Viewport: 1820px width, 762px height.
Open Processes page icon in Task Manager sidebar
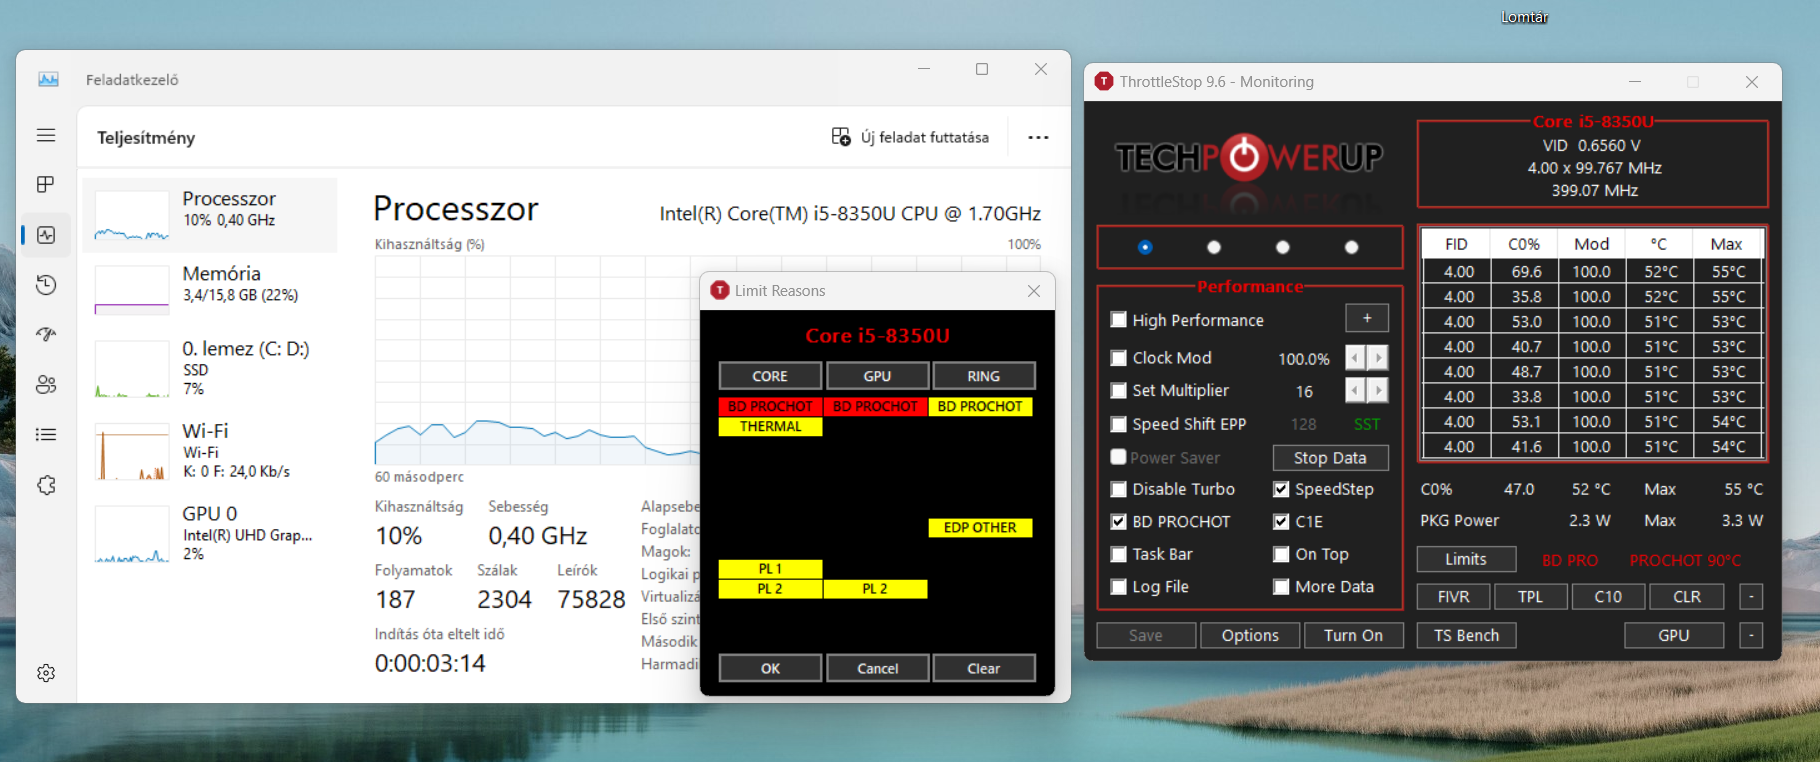point(46,185)
